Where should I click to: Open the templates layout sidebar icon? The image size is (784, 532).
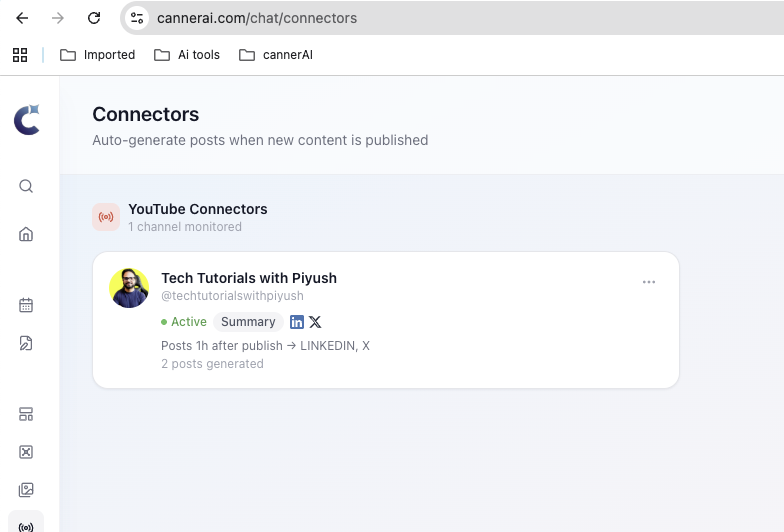26,414
